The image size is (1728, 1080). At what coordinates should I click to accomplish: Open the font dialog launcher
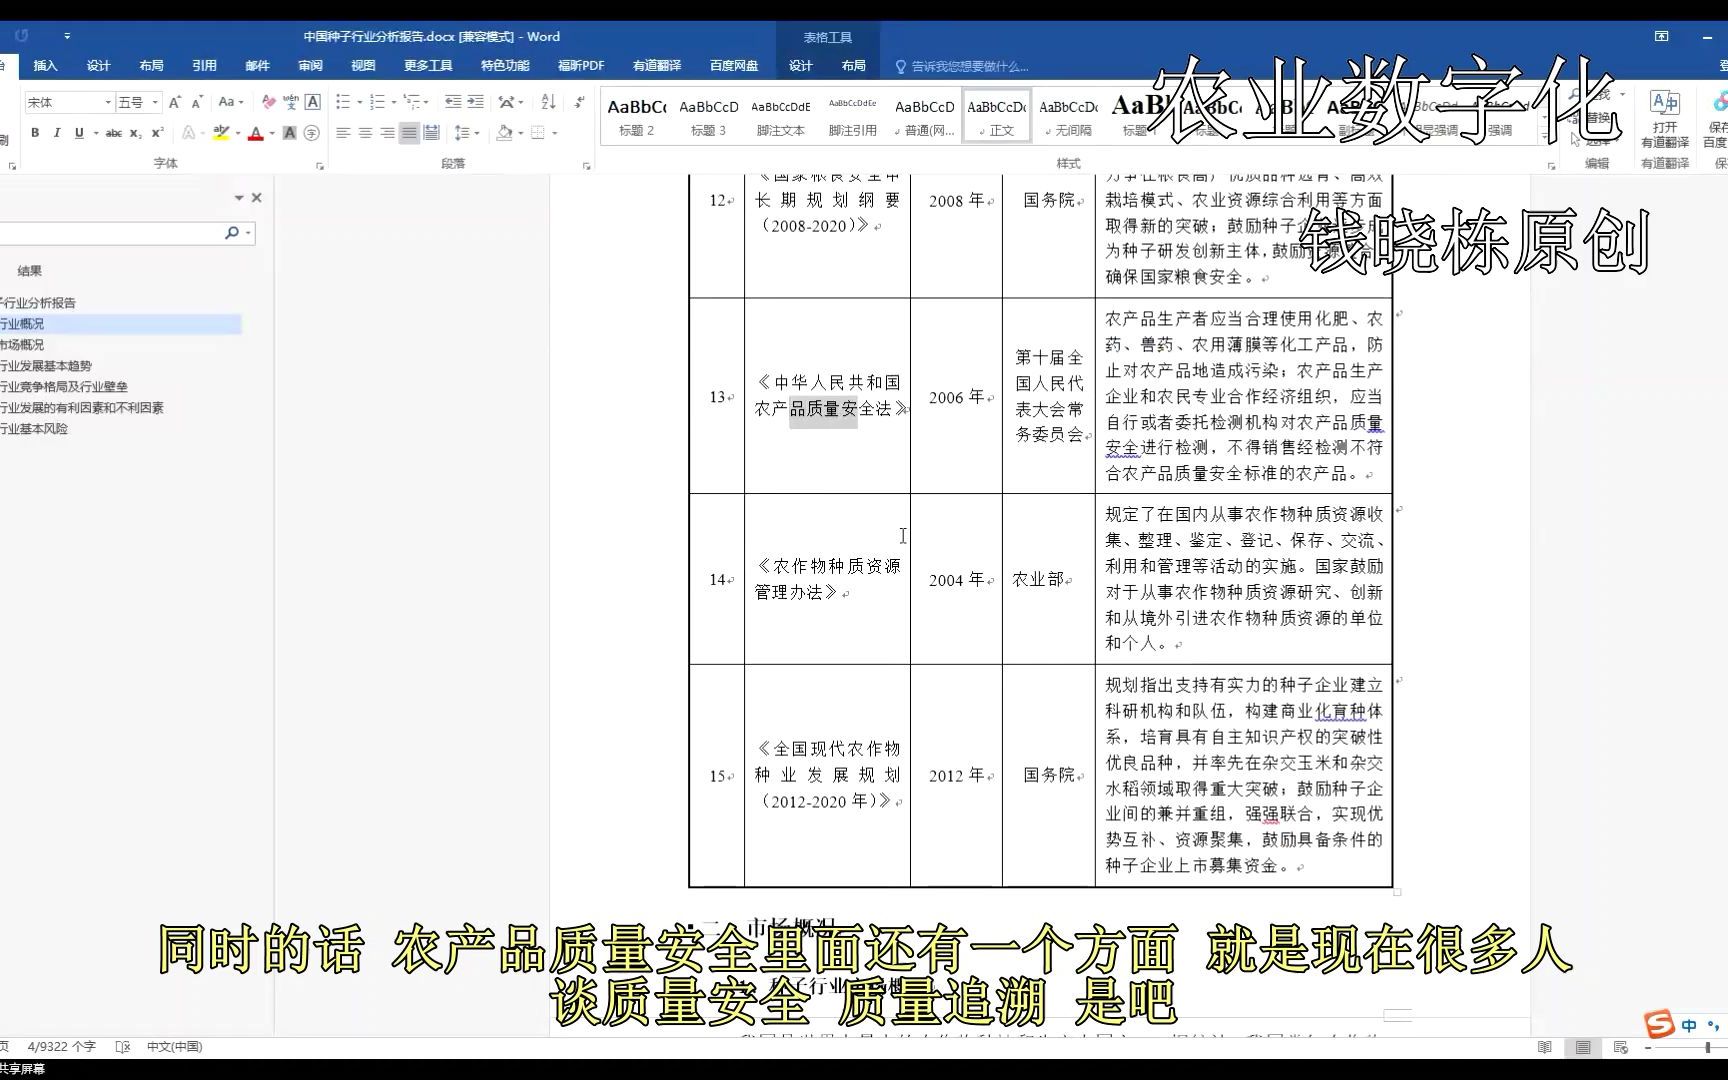coord(320,166)
